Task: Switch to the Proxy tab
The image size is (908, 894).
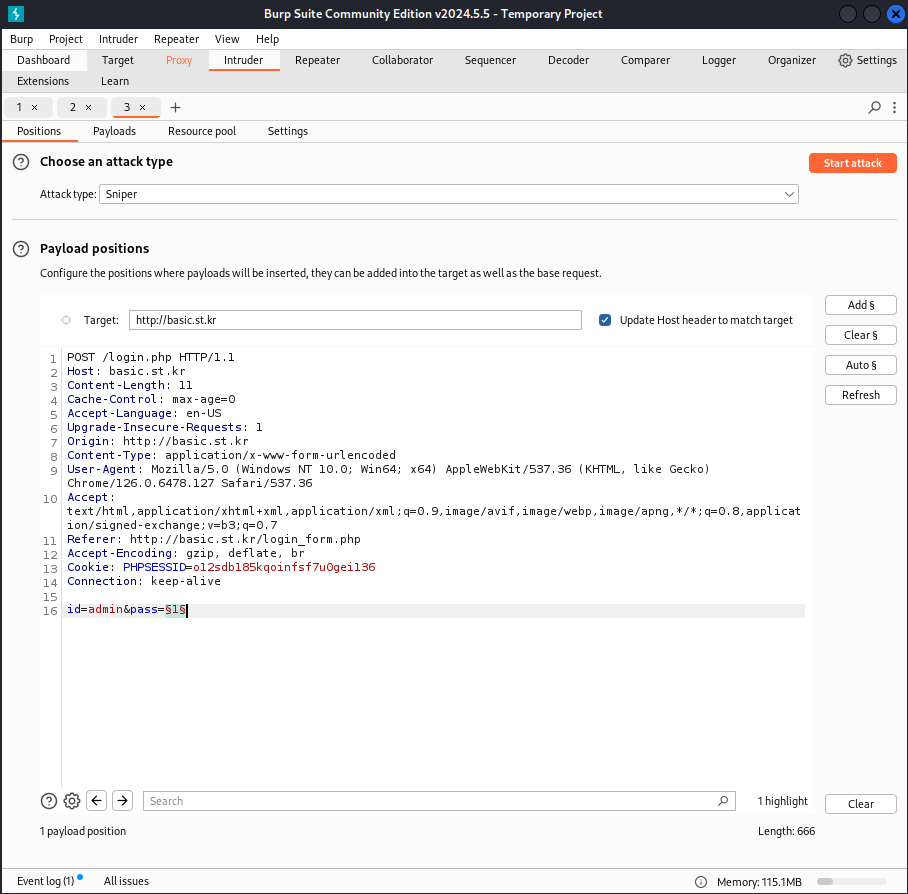Action: [x=179, y=60]
